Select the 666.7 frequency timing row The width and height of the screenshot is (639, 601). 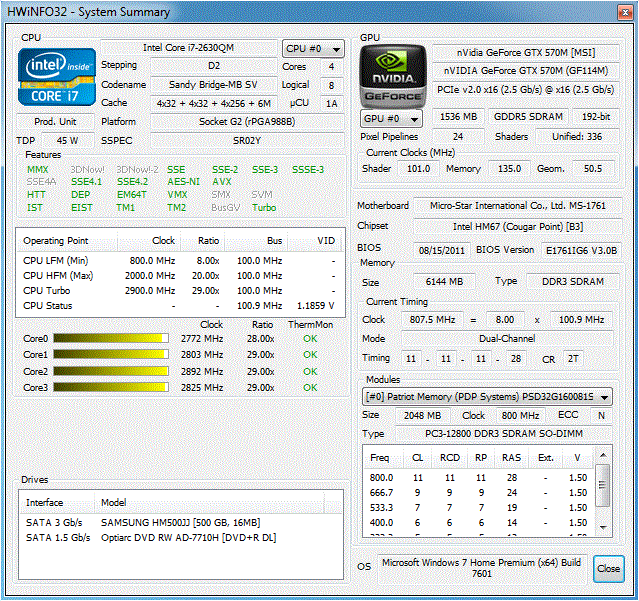pos(479,493)
